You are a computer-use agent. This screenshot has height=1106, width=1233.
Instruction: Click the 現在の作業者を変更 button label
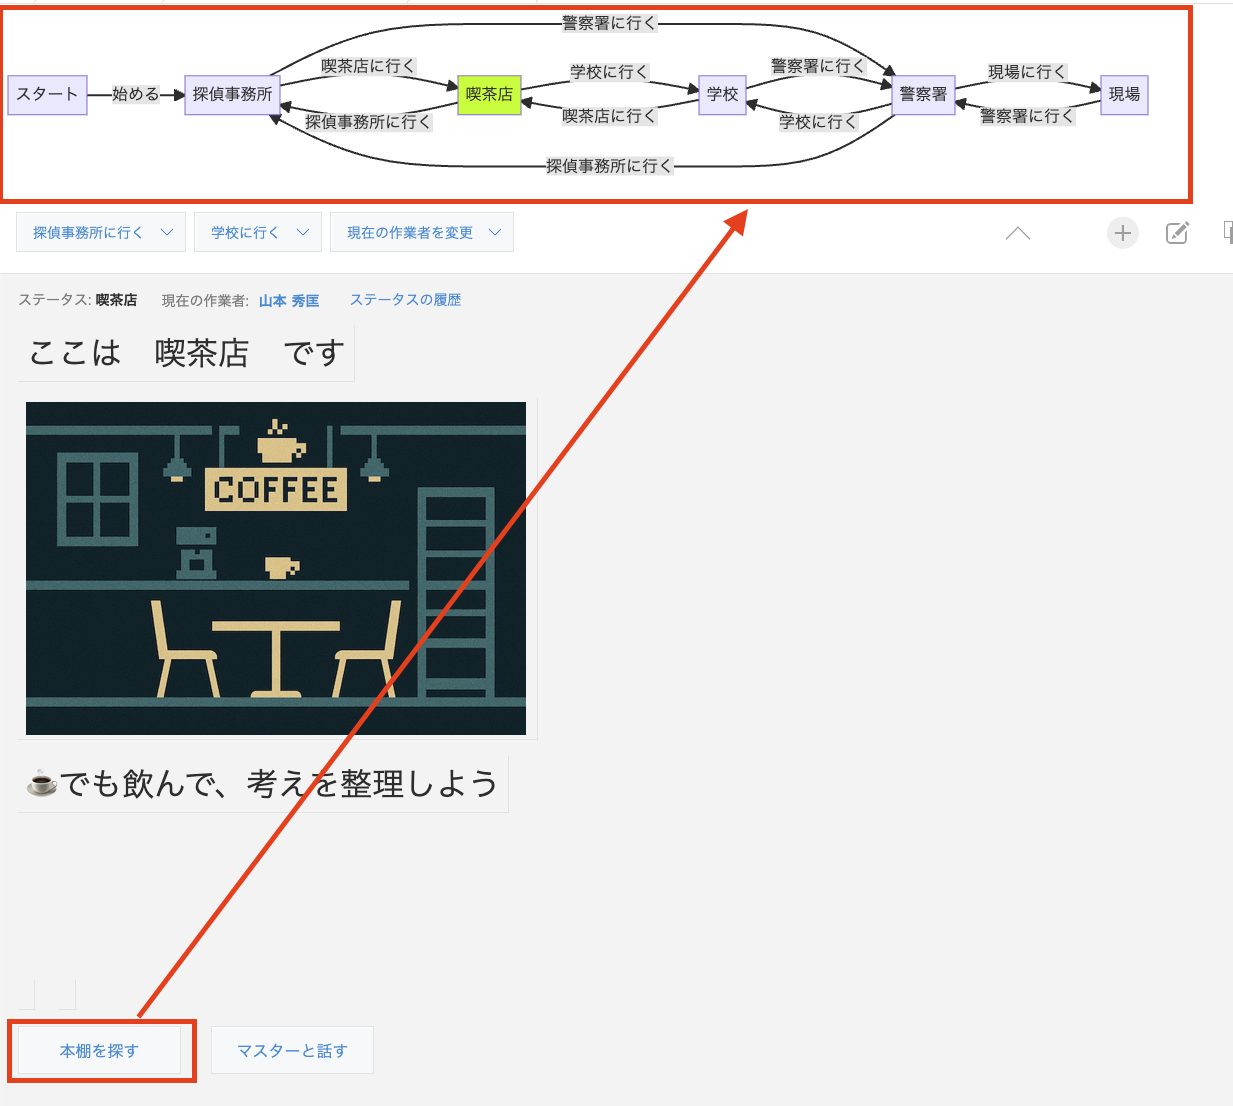coord(409,232)
